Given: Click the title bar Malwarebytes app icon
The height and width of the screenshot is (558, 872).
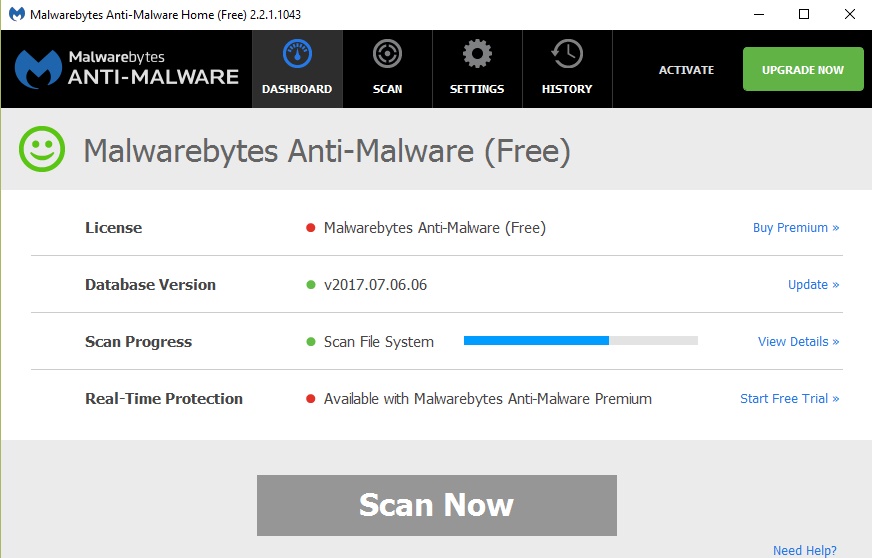Looking at the screenshot, I should (17, 14).
